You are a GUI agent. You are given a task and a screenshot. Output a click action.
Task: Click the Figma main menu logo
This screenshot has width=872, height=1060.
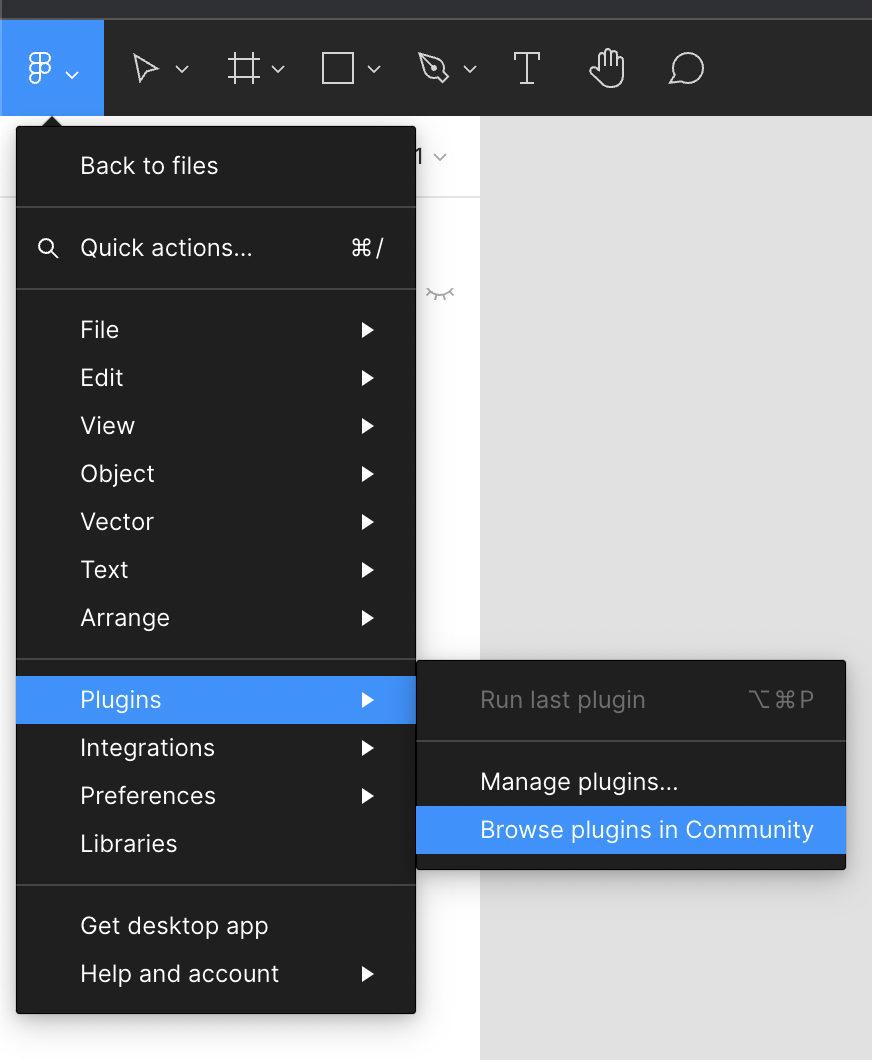(40, 69)
